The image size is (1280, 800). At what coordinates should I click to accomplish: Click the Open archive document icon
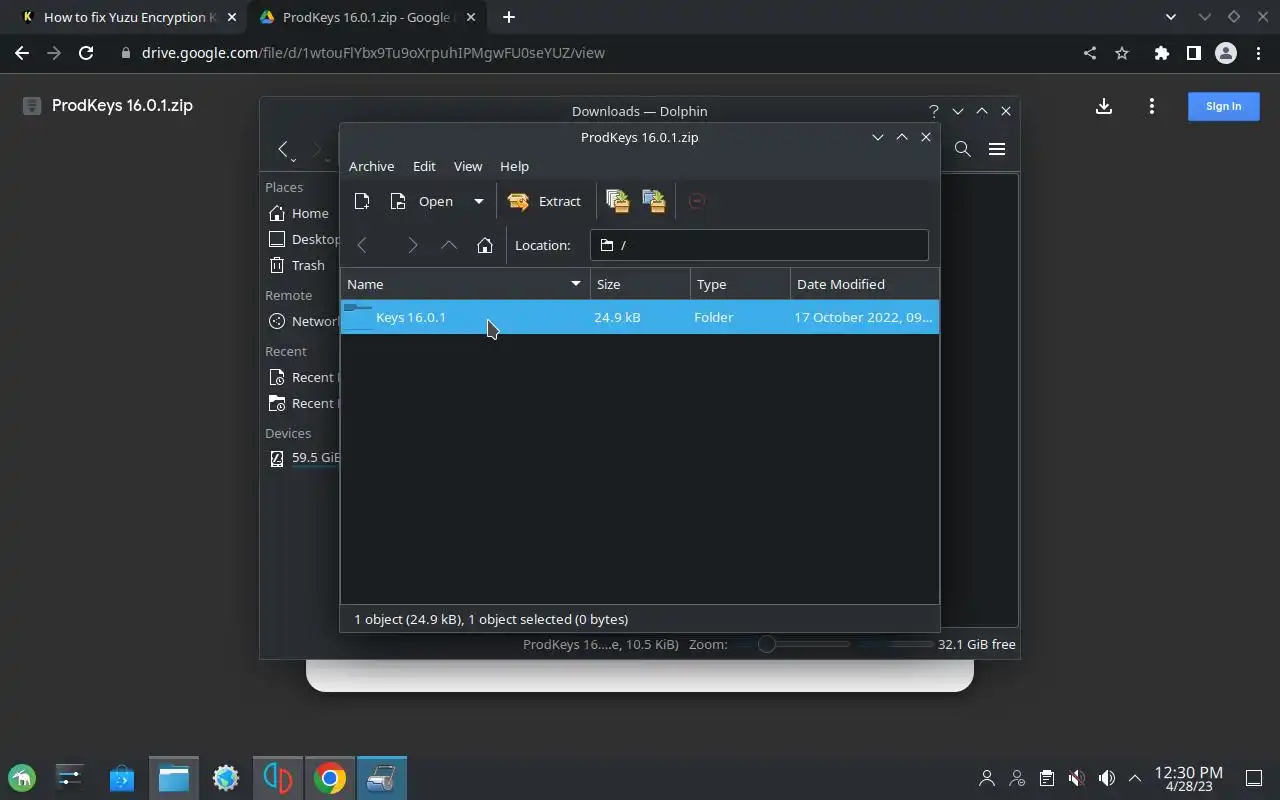pyautogui.click(x=398, y=201)
